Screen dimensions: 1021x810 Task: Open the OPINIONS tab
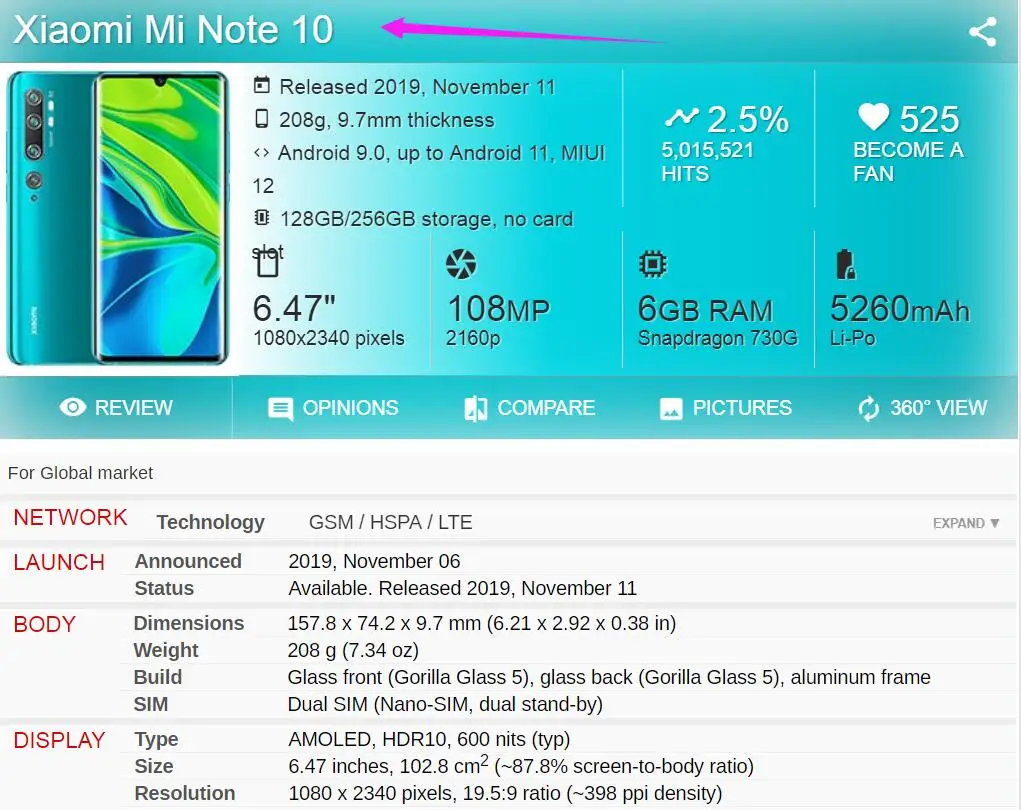333,408
